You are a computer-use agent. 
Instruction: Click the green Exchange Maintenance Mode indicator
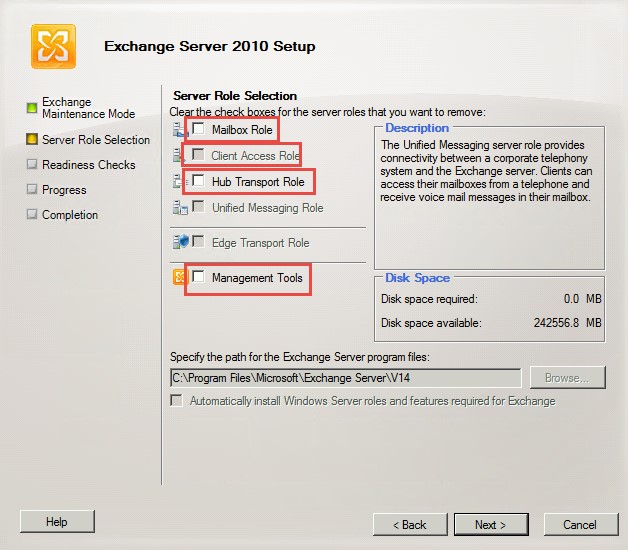(x=32, y=107)
